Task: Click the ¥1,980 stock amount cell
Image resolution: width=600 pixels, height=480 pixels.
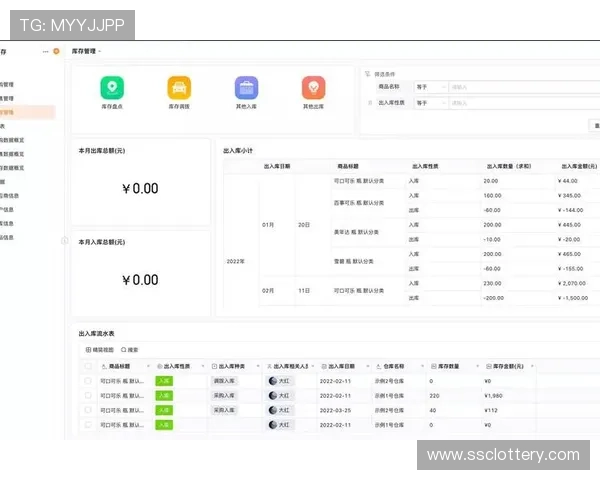Action: 493,395
